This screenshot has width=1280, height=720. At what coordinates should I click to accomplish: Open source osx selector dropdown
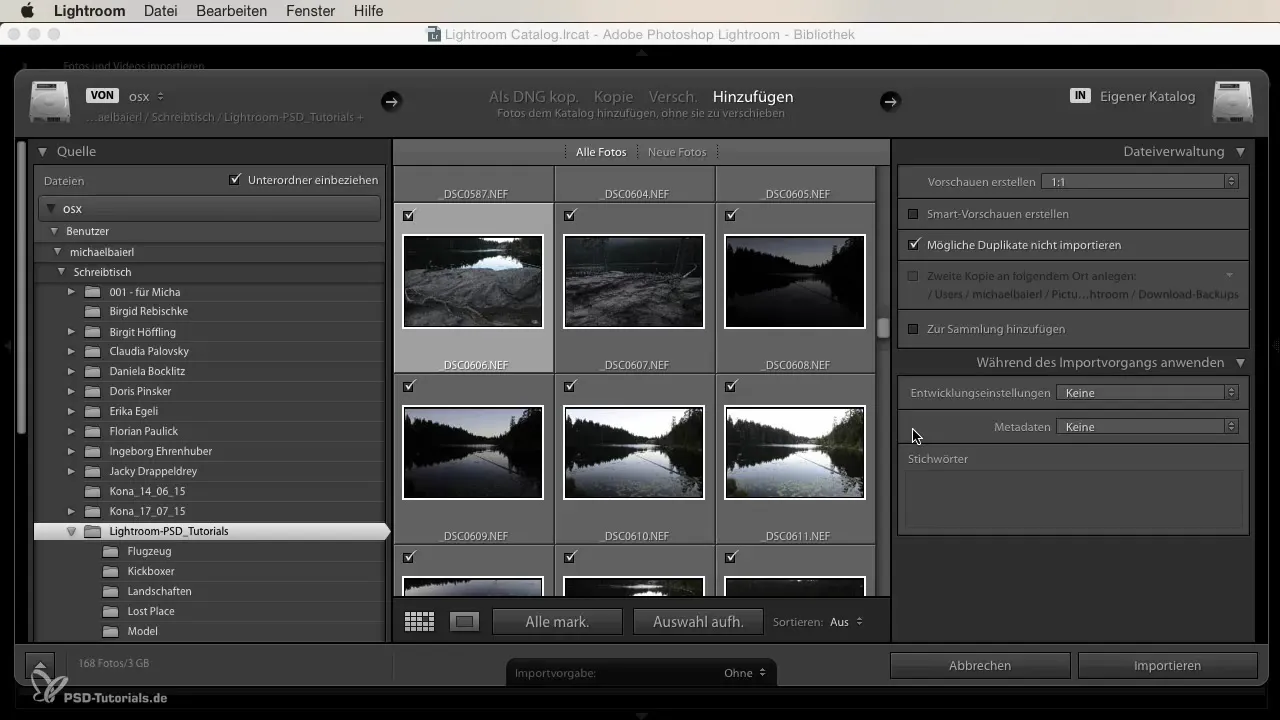tap(147, 96)
